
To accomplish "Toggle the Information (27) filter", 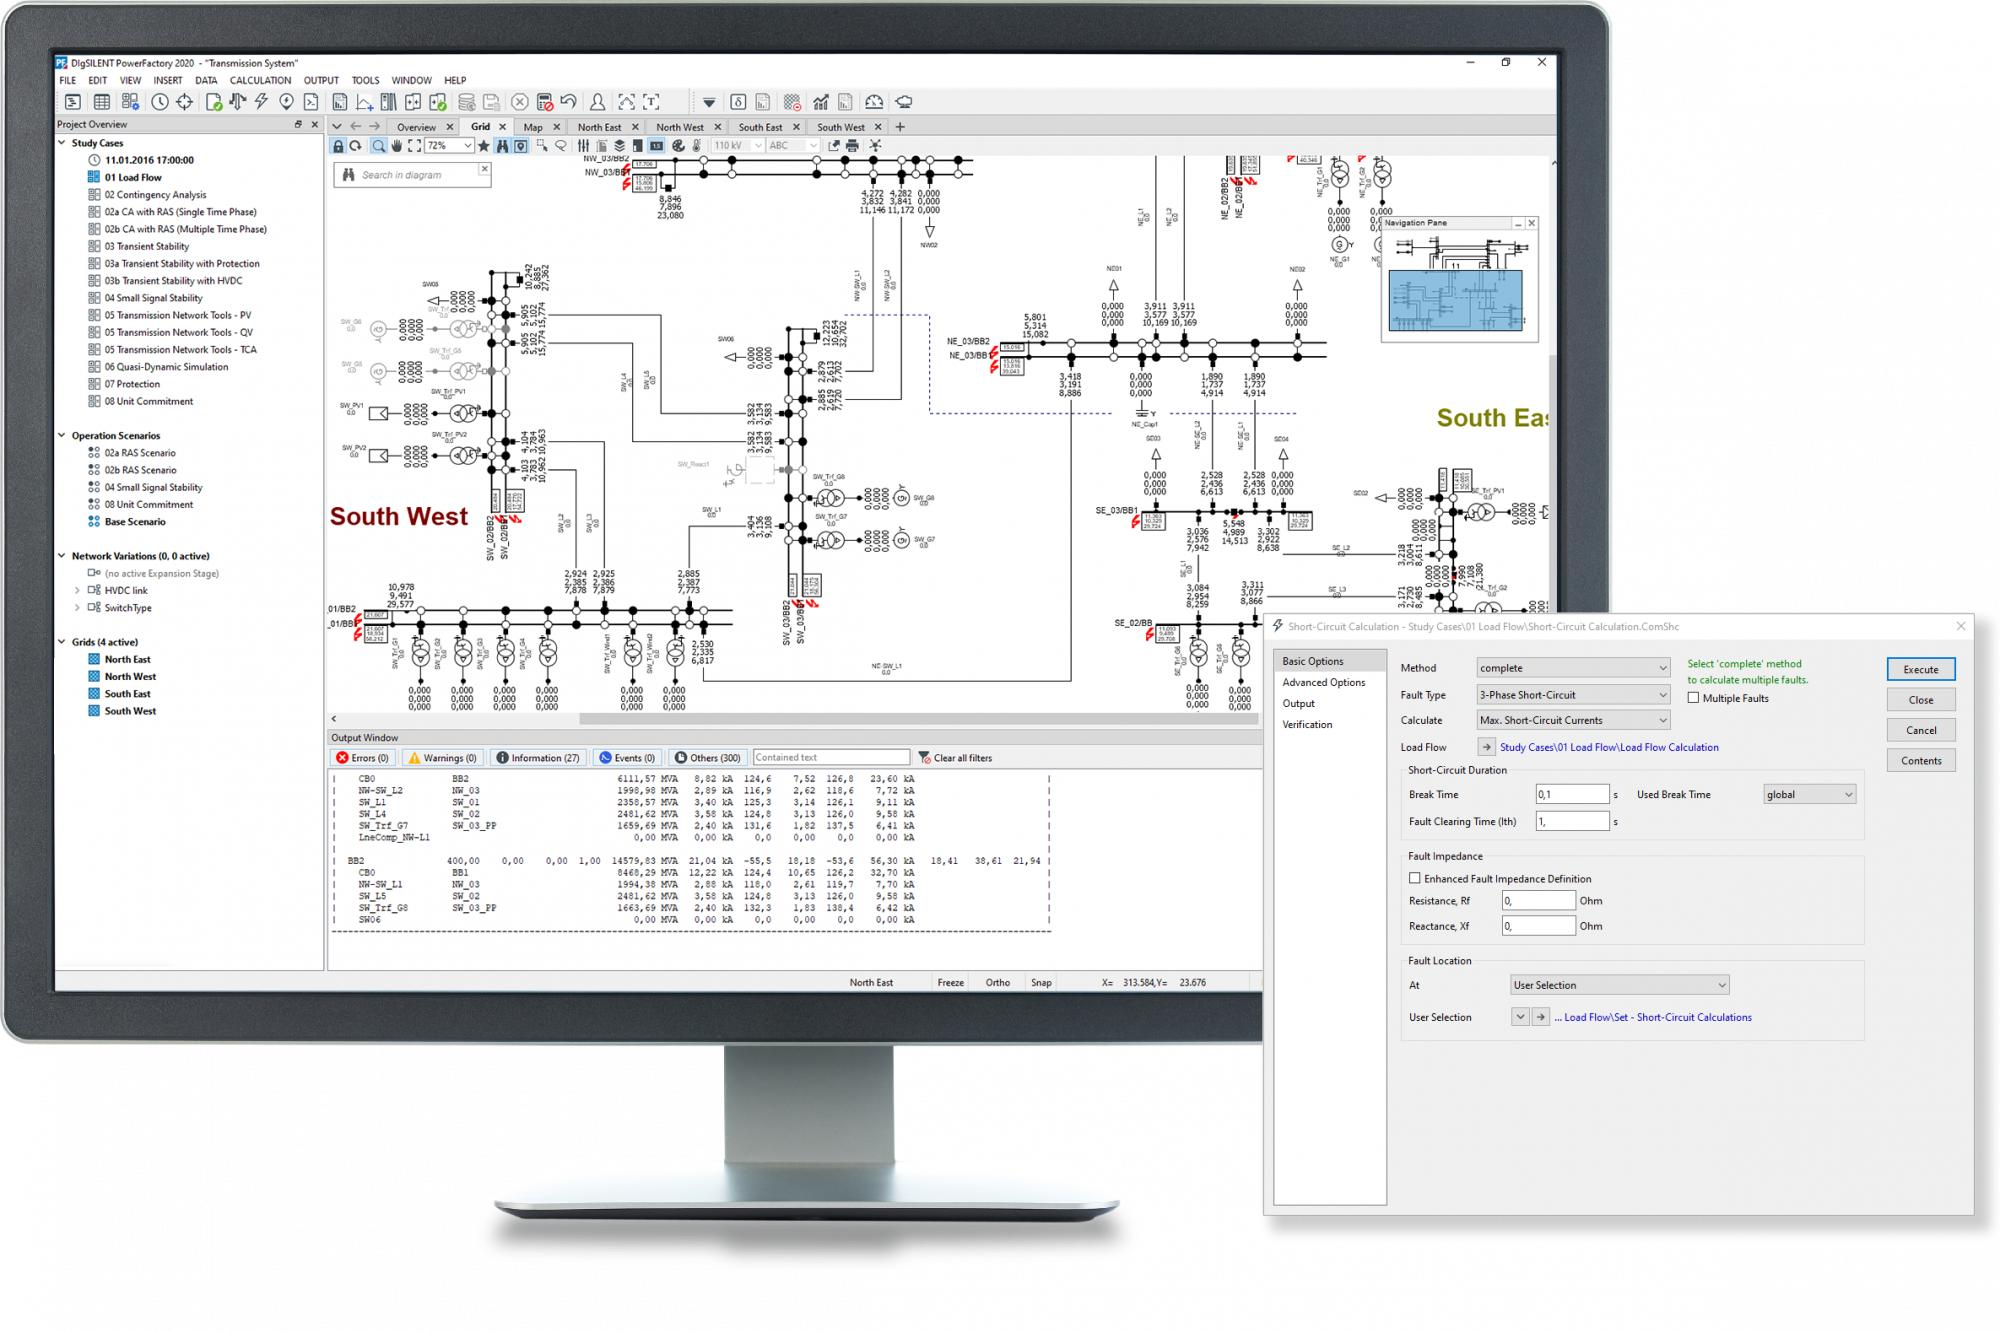I will click(x=538, y=758).
